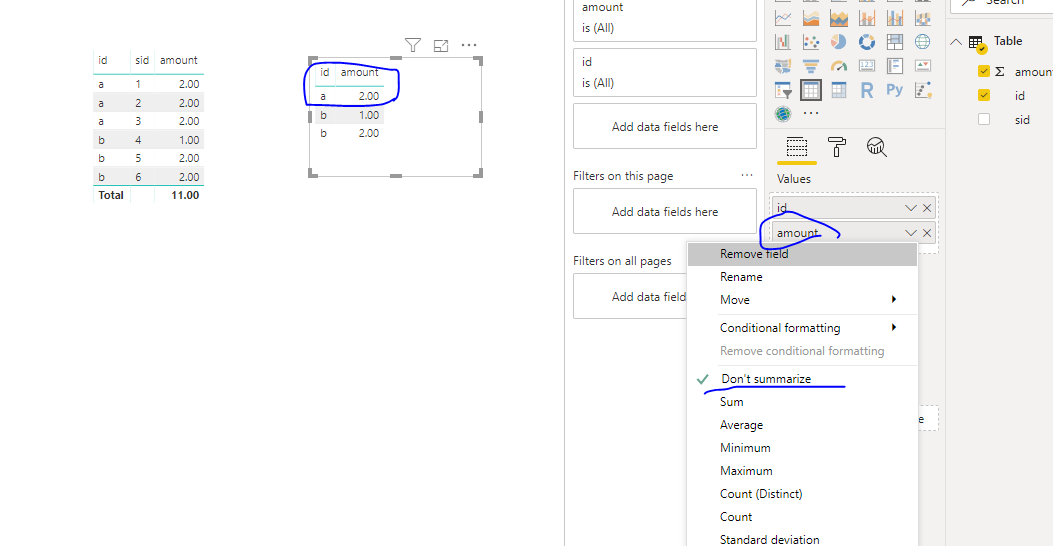Viewport: 1053px width, 546px height.
Task: Select the Multi-row card visualization
Action: pos(895,66)
